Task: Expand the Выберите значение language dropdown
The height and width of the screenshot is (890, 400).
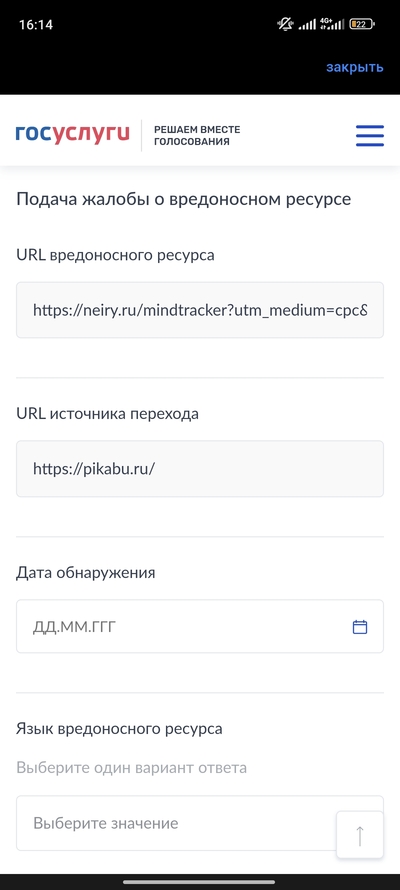Action: tap(200, 823)
